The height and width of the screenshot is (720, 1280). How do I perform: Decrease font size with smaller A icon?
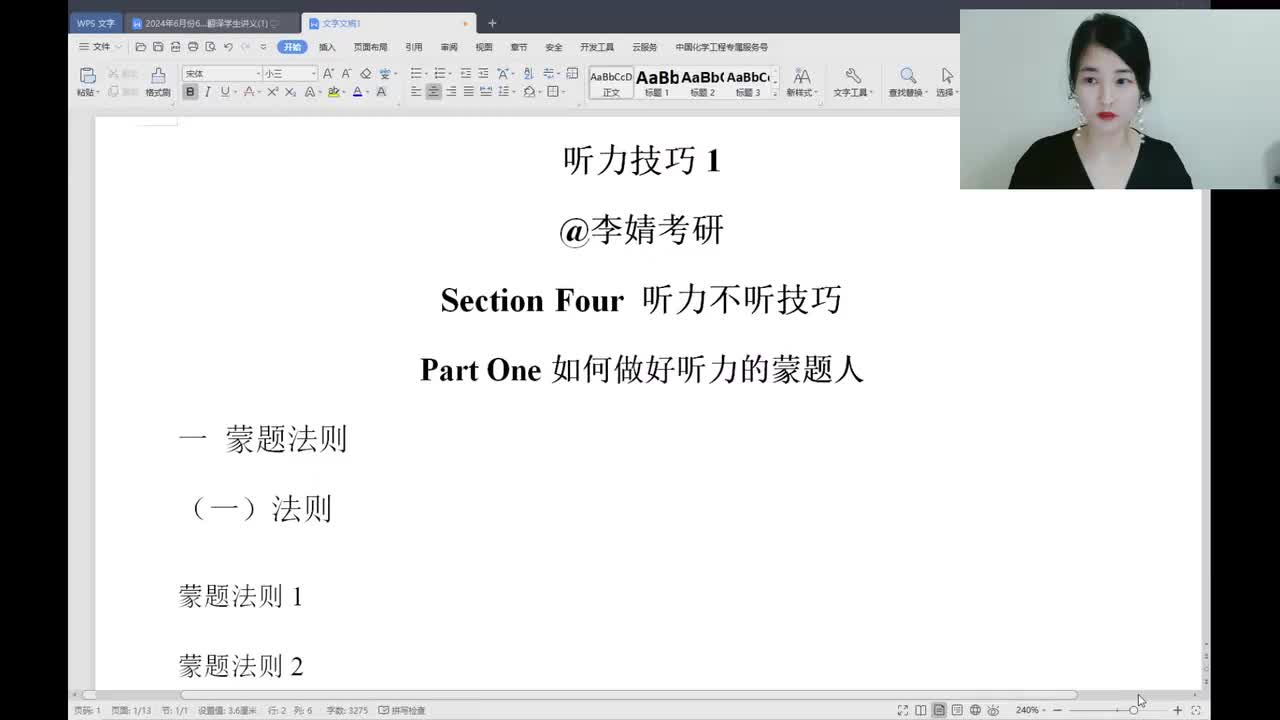point(346,74)
